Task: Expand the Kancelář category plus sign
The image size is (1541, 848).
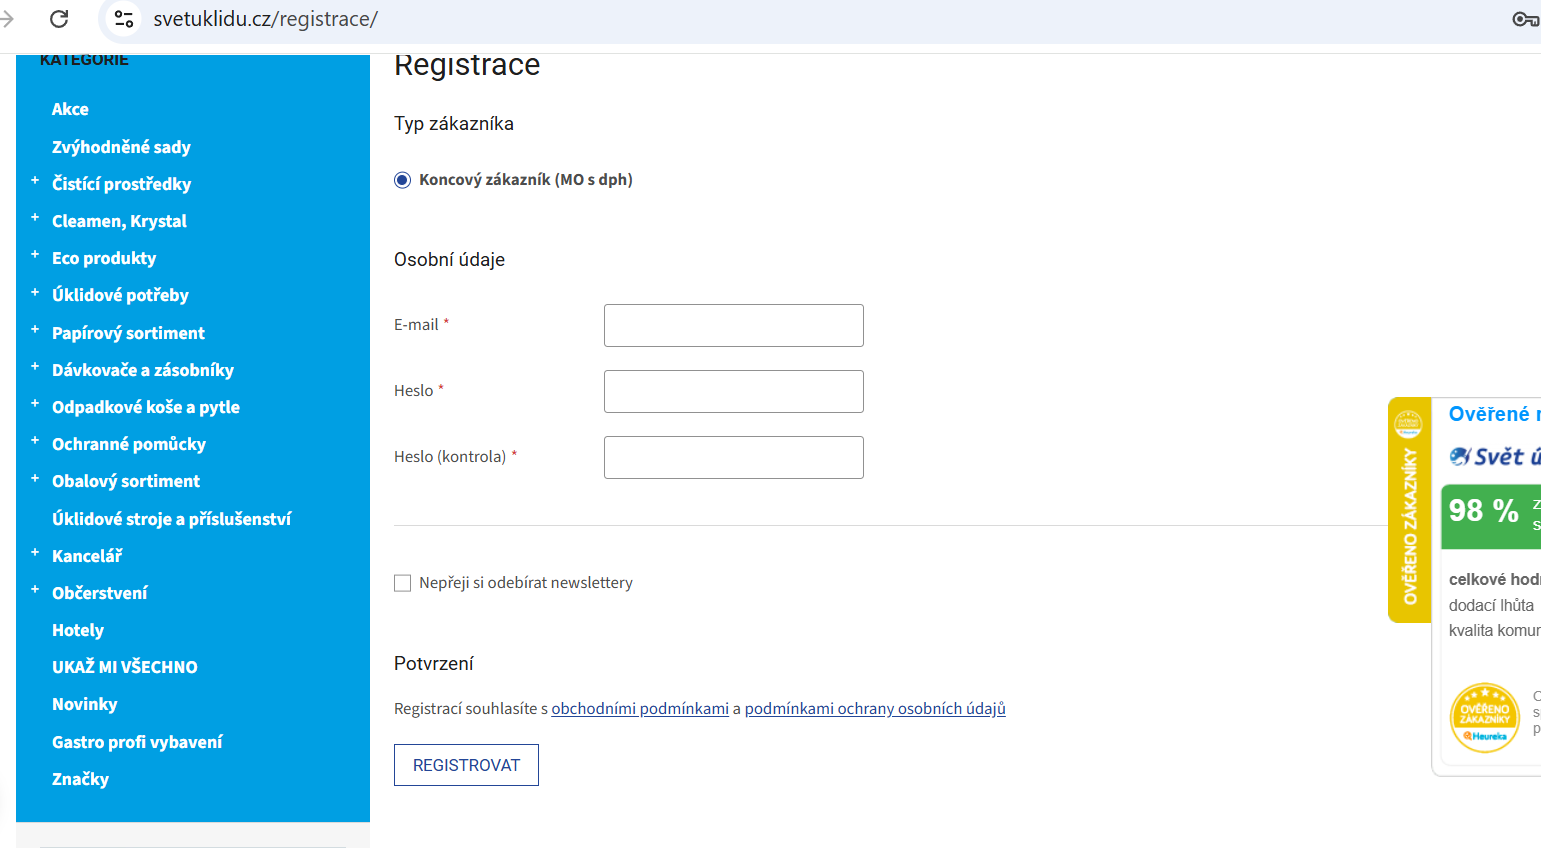Action: coord(35,553)
